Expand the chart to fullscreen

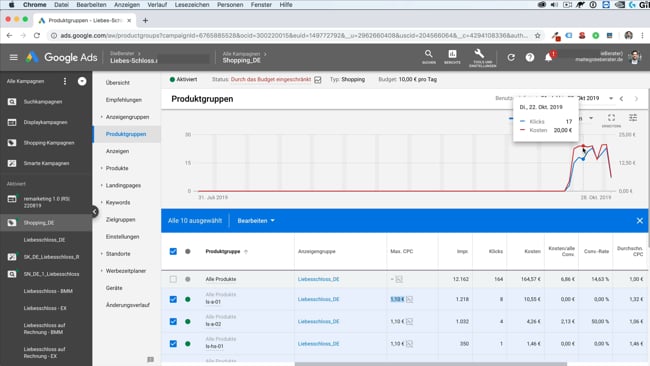click(611, 119)
